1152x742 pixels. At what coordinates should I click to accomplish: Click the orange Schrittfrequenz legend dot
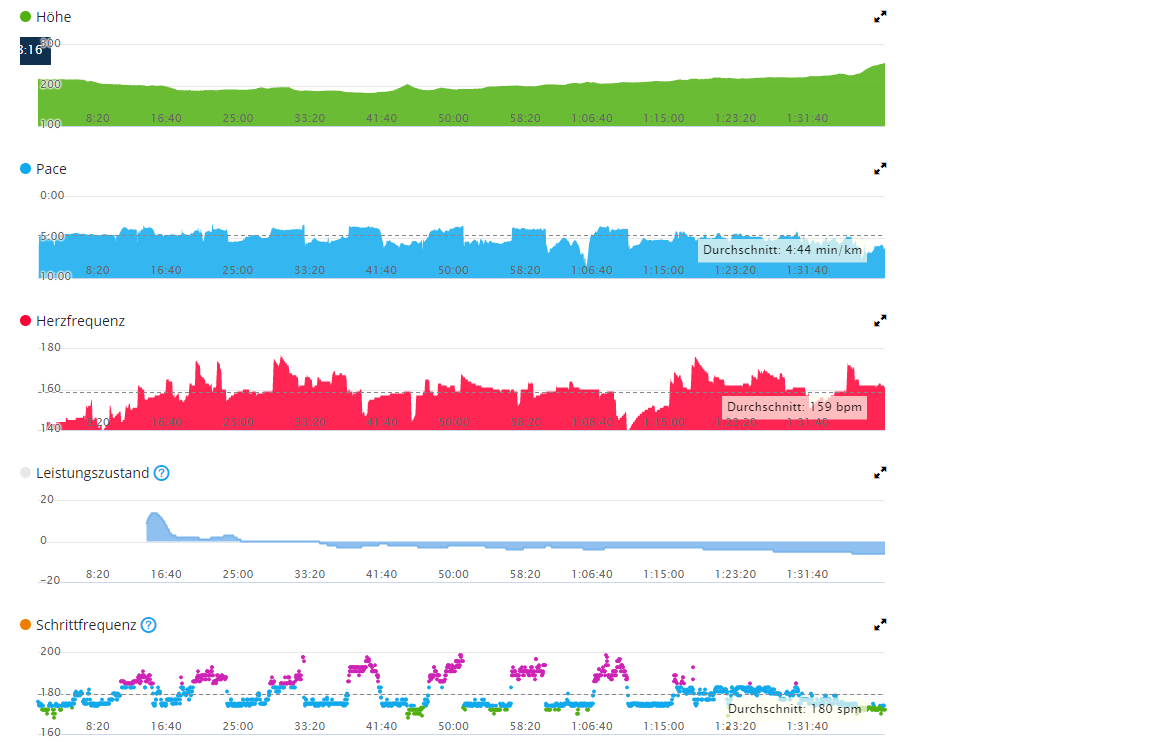[x=26, y=625]
